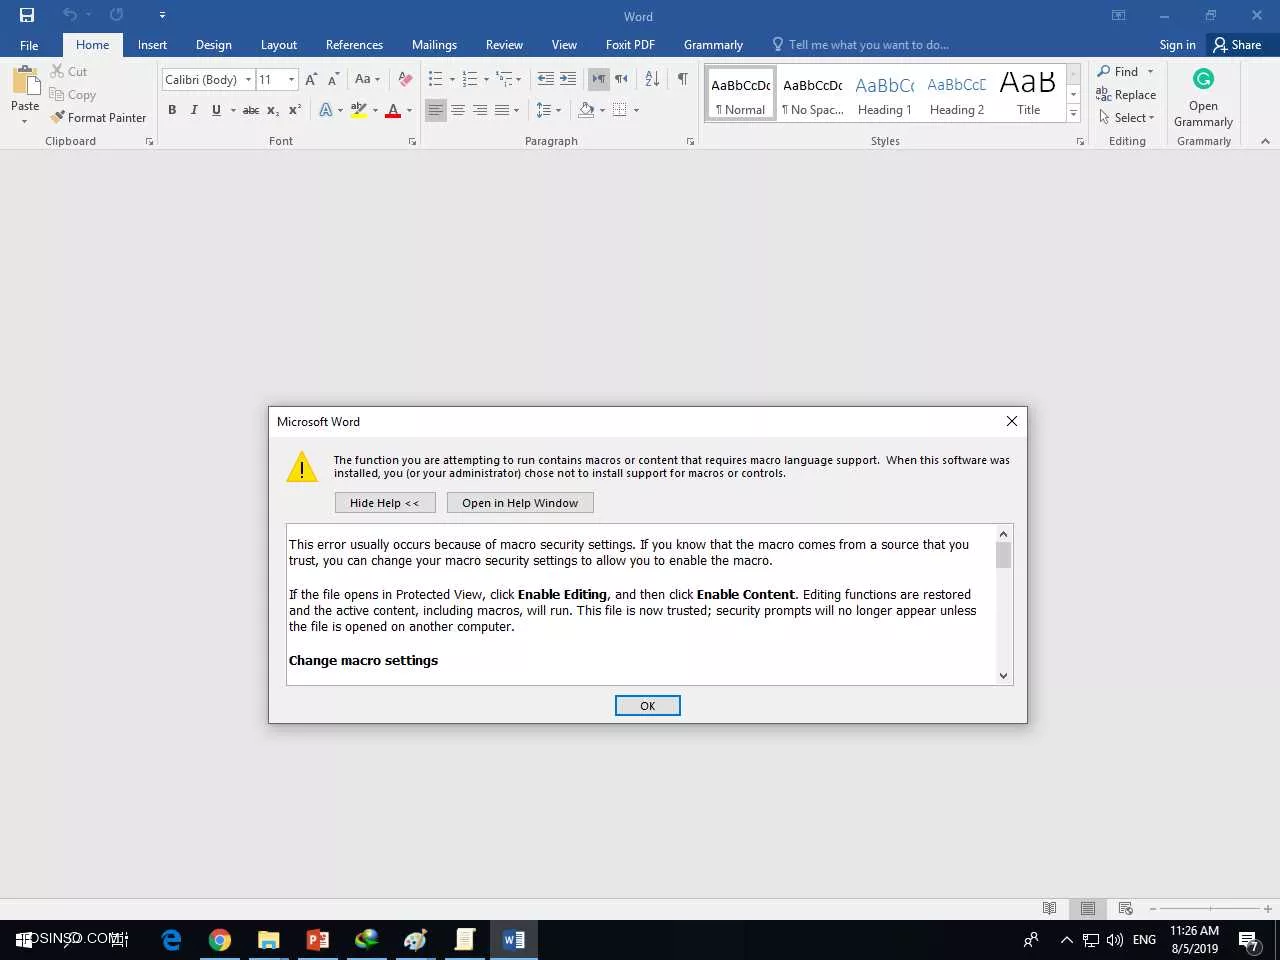Screen dimensions: 1280x960
Task: Switch to the Mailings tab
Action: coord(434,45)
